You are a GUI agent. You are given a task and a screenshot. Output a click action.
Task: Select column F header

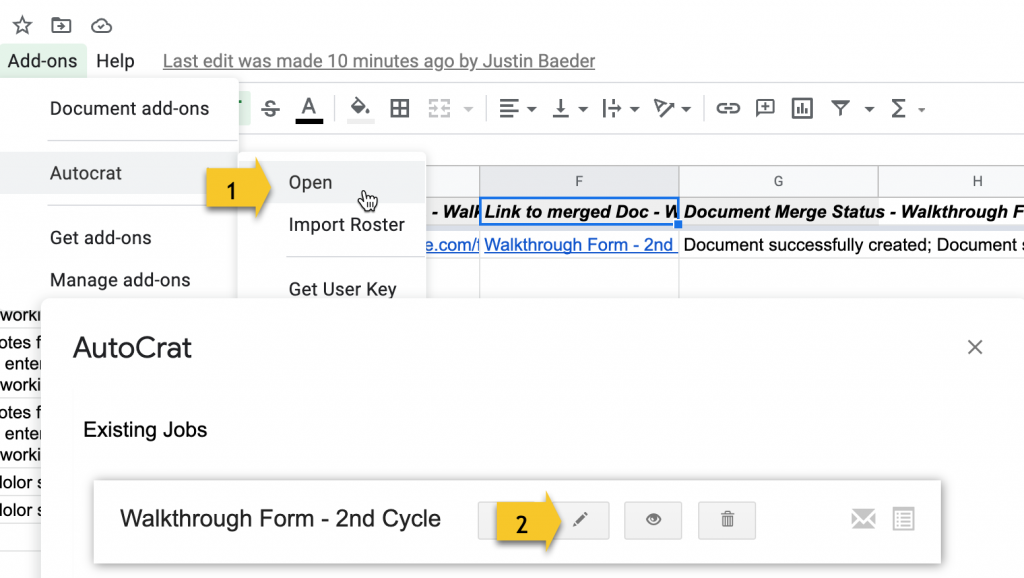[579, 181]
